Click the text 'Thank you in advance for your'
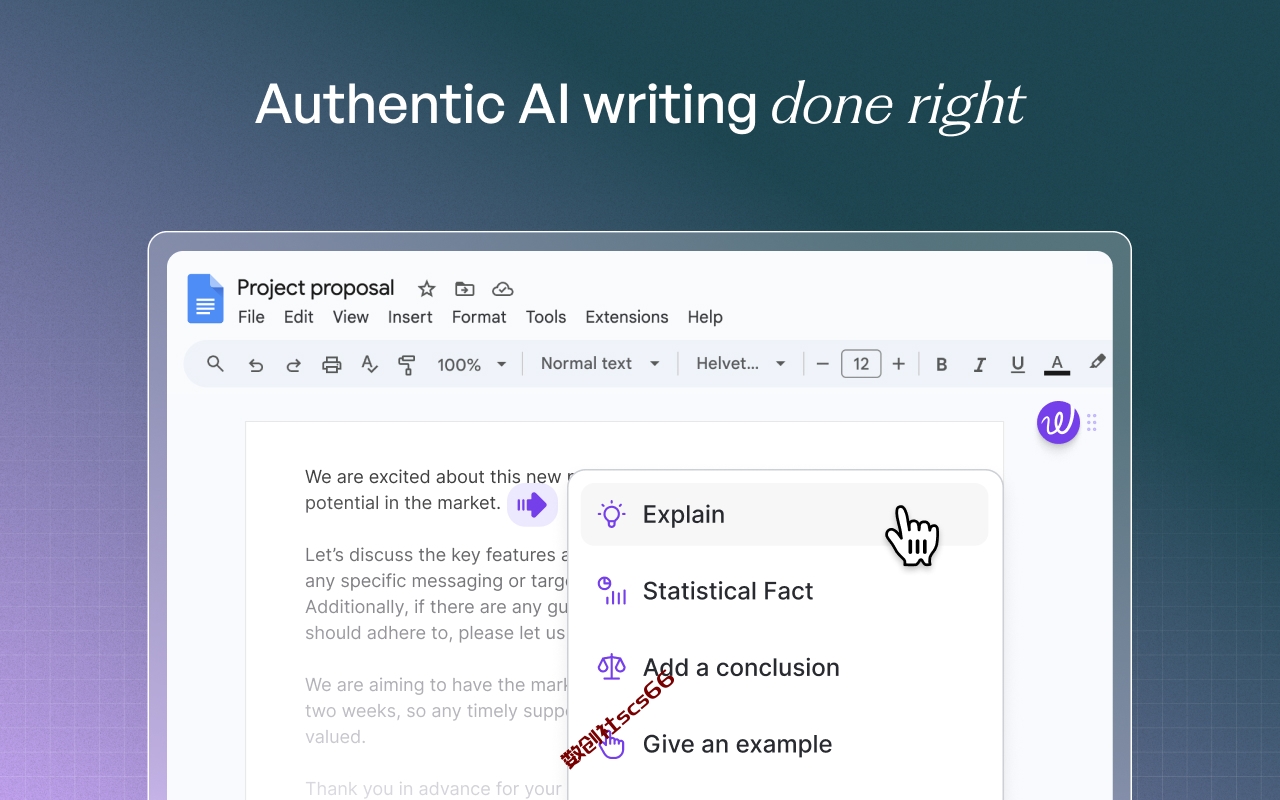 pos(434,789)
